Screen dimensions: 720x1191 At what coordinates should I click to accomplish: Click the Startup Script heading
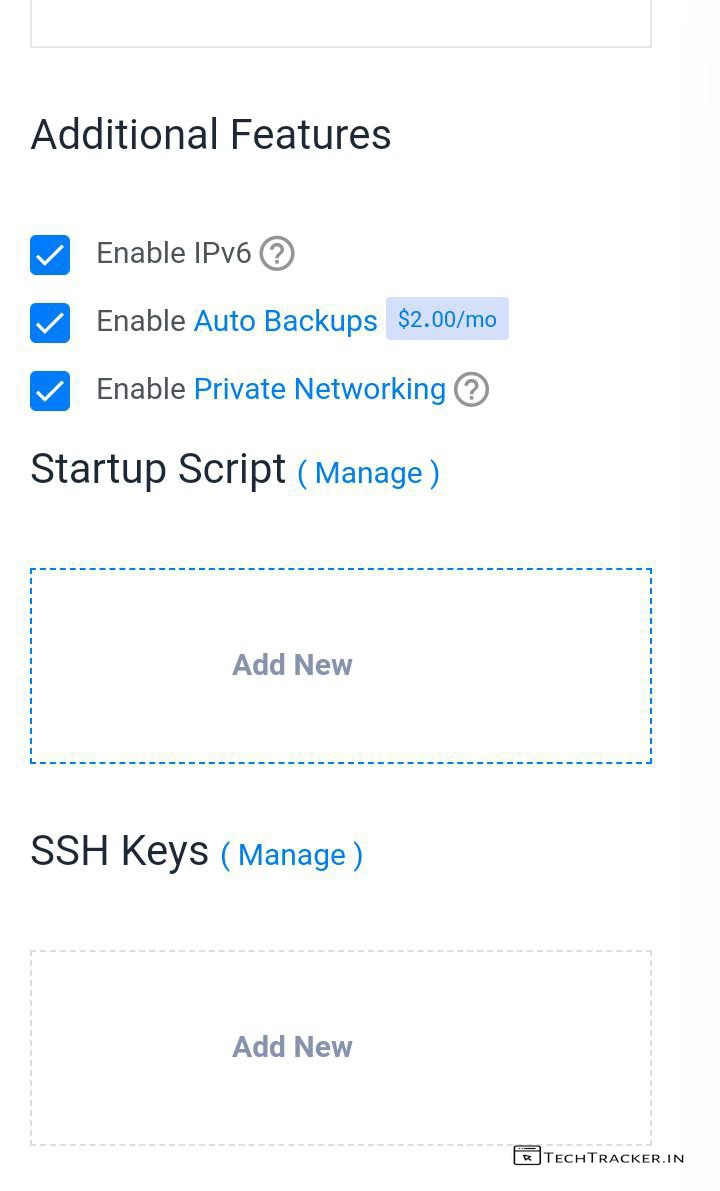tap(158, 469)
